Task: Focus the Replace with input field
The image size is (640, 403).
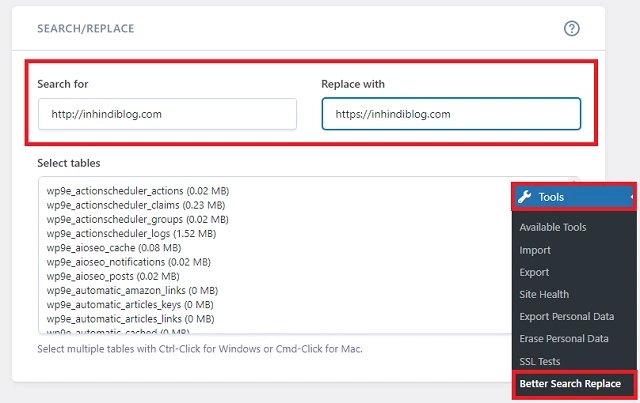Action: (x=451, y=114)
